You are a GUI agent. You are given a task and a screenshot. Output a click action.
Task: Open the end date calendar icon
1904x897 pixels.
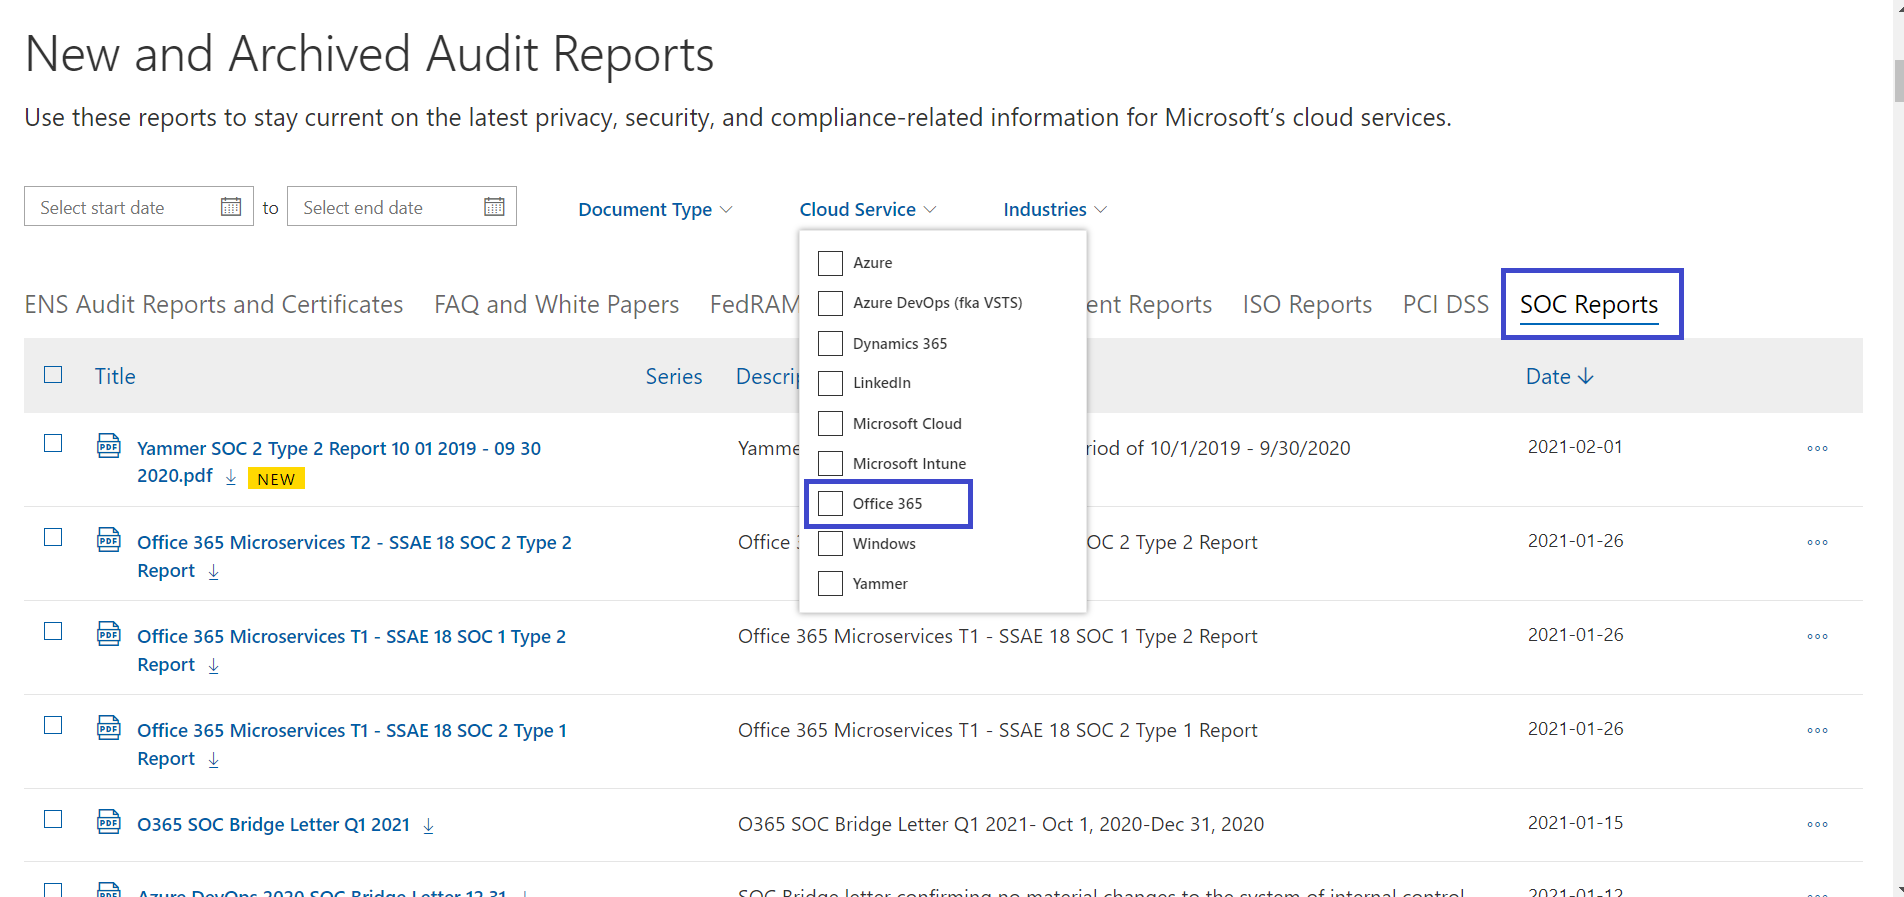(494, 207)
